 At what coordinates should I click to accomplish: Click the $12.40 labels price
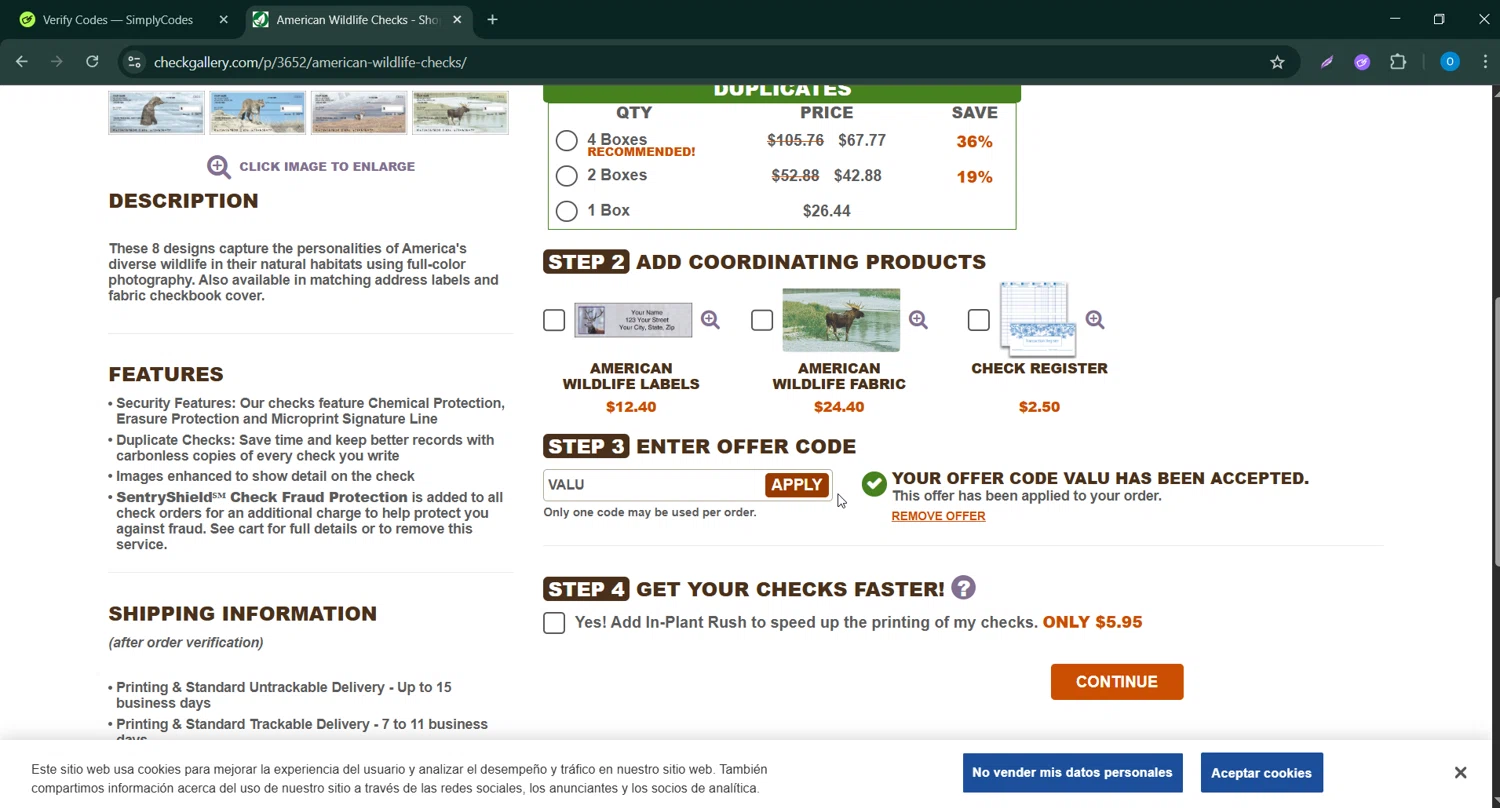pos(631,407)
